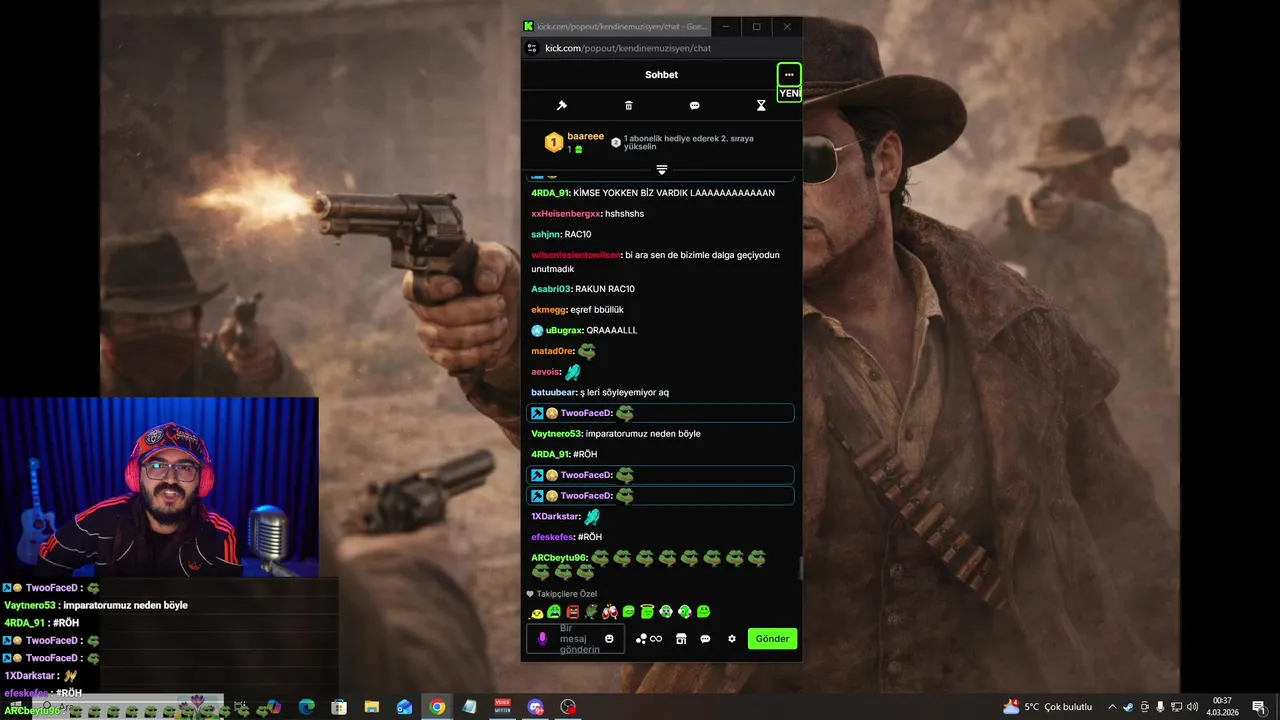The width and height of the screenshot is (1280, 720).
Task: Click the message 'eşref bbüllük'
Action: (597, 310)
